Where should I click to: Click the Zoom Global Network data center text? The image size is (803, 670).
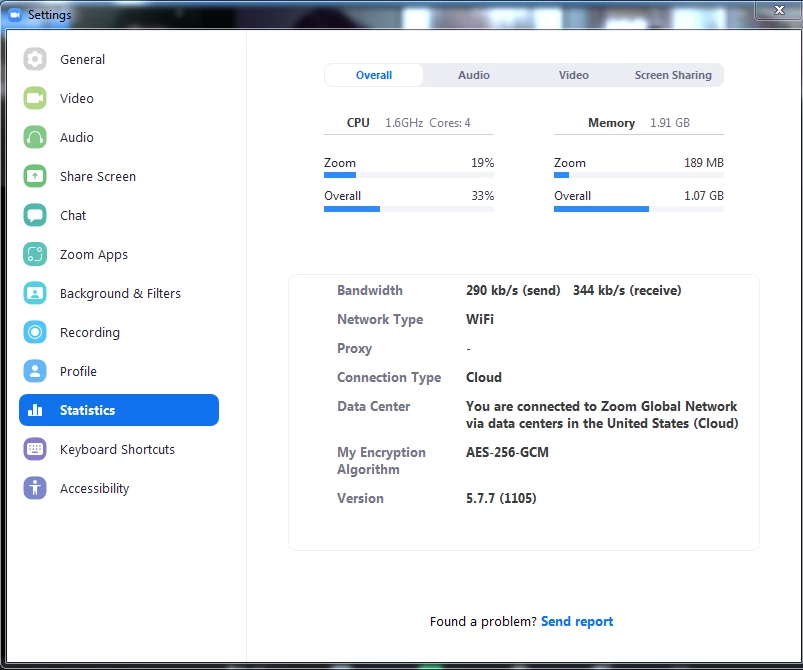(x=602, y=415)
